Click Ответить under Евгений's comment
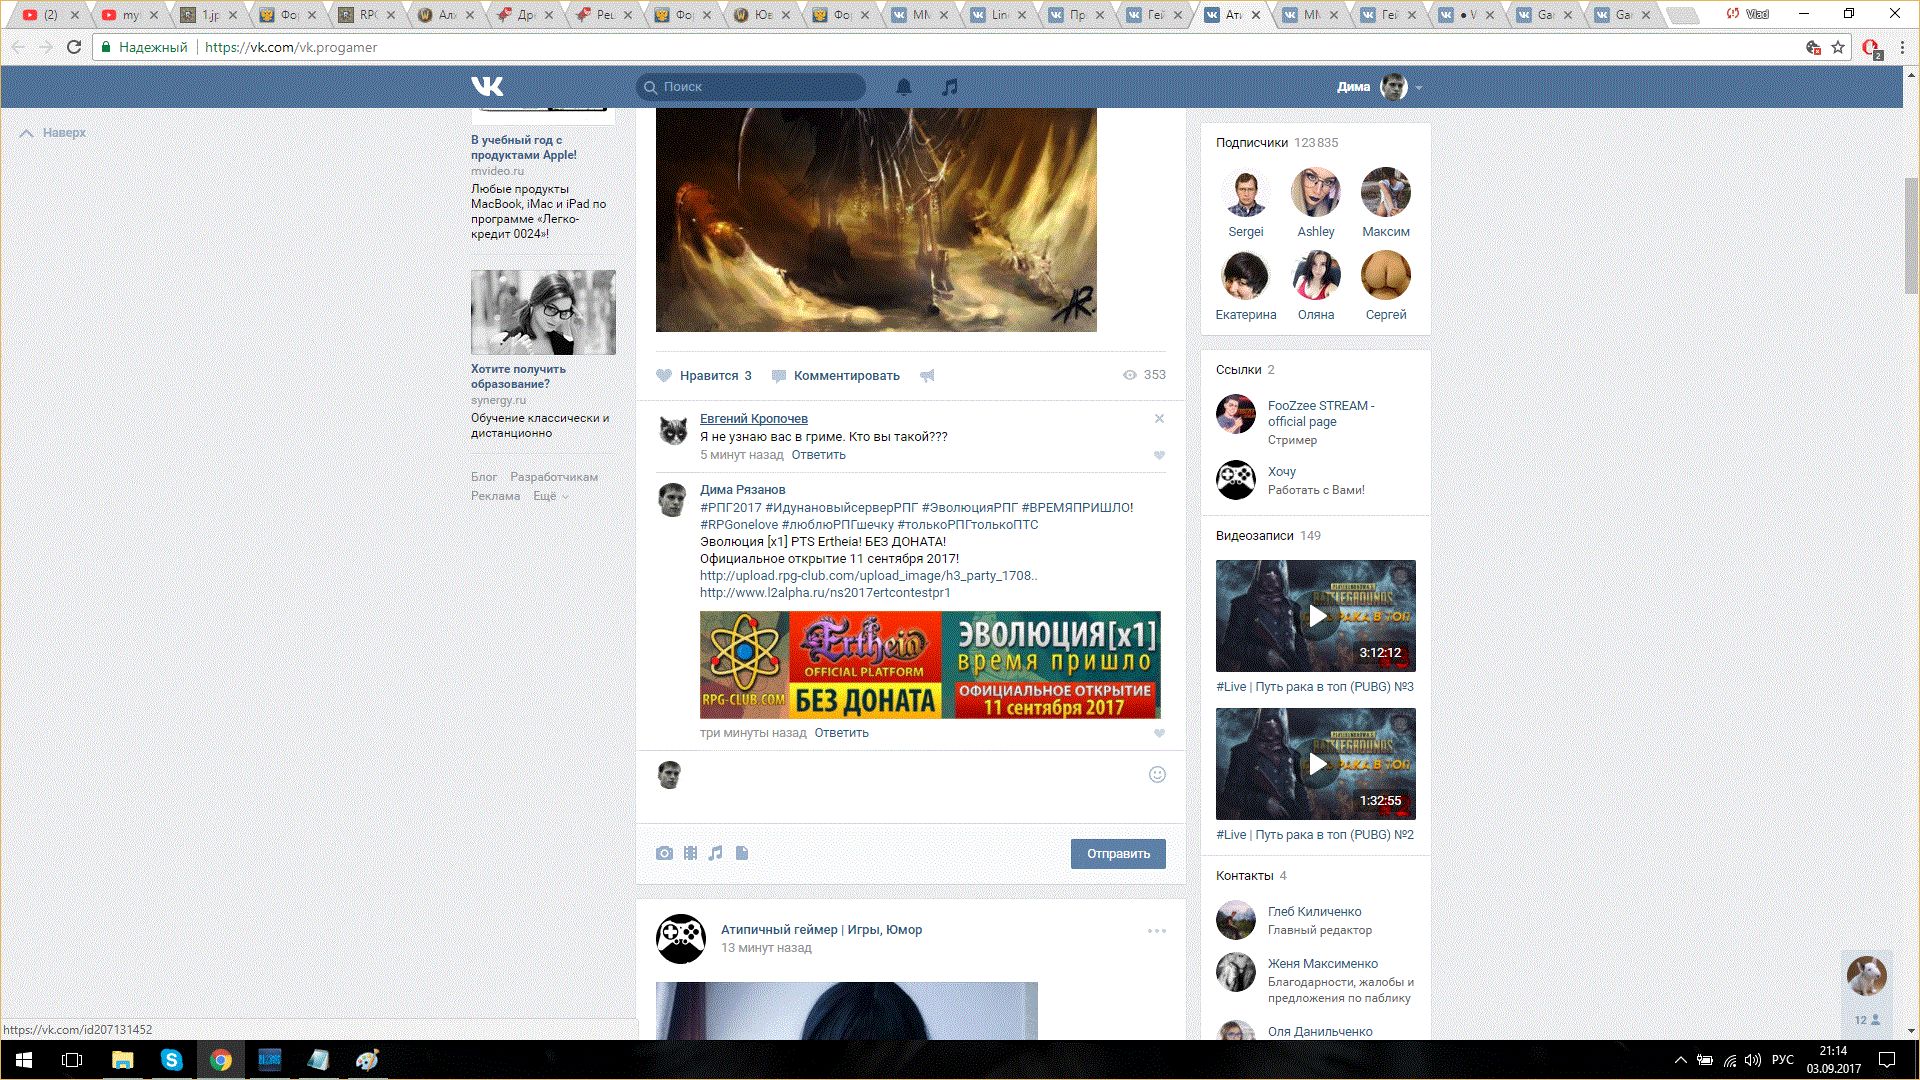Image resolution: width=1920 pixels, height=1080 pixels. point(818,455)
